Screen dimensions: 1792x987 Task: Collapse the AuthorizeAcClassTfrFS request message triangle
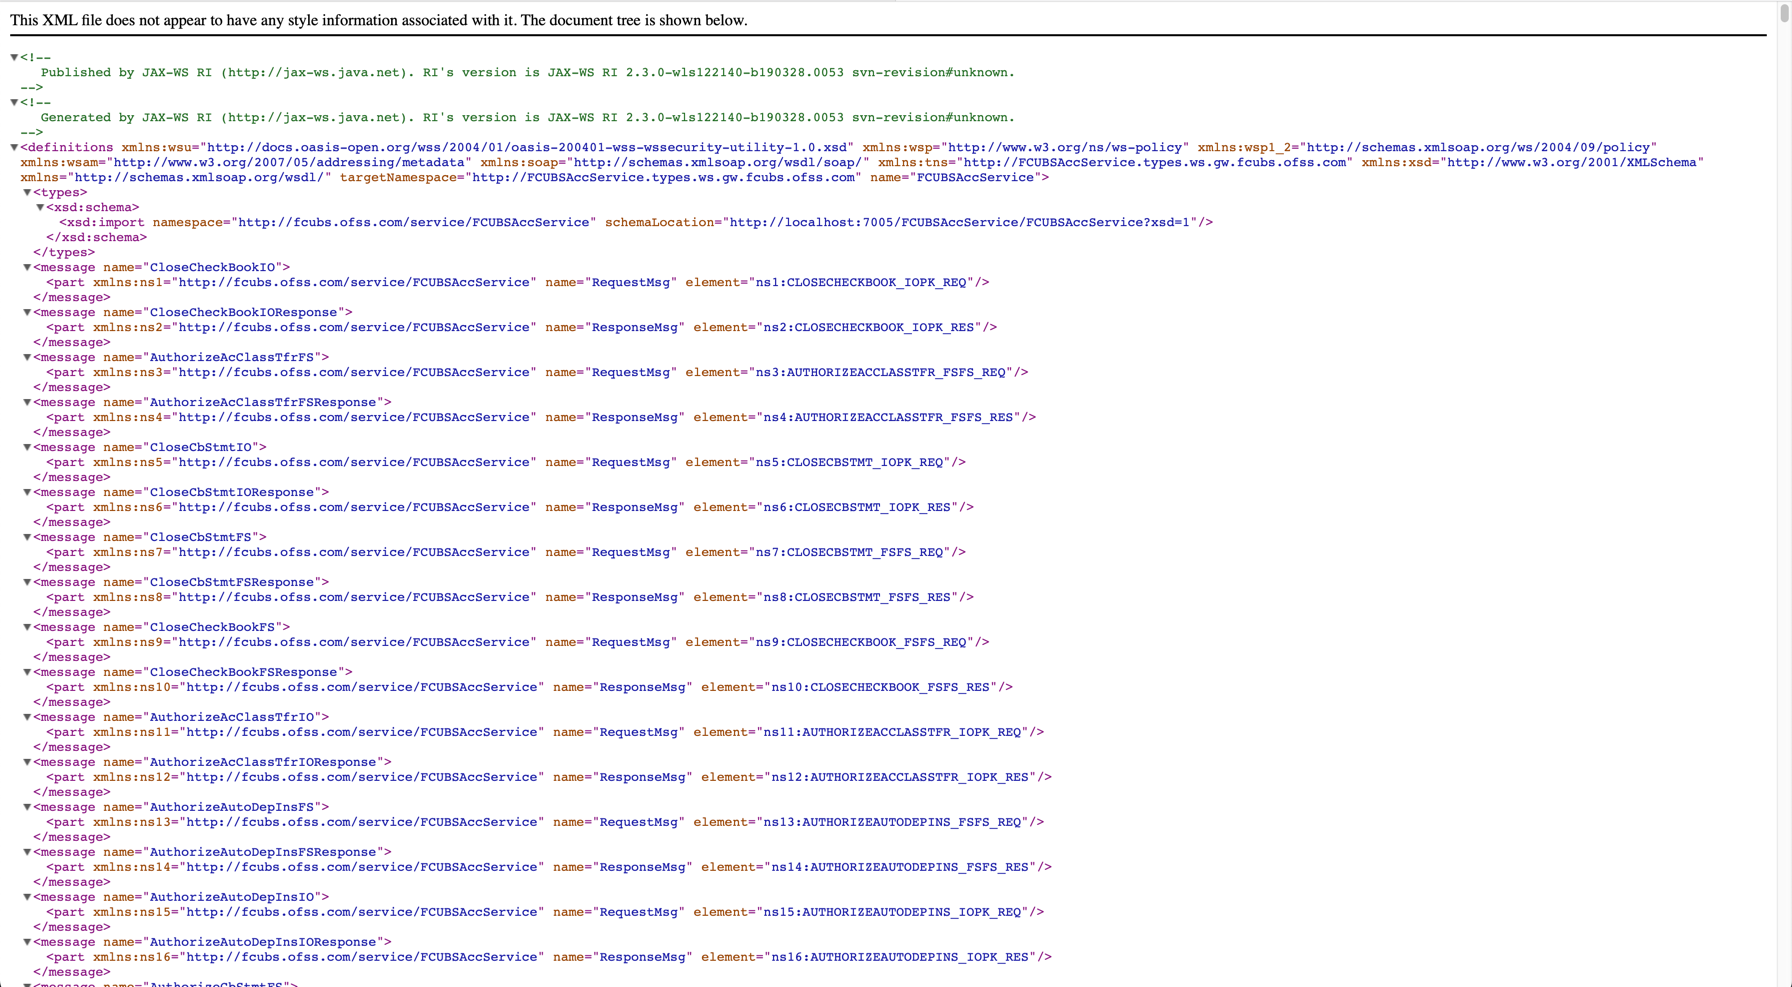27,358
